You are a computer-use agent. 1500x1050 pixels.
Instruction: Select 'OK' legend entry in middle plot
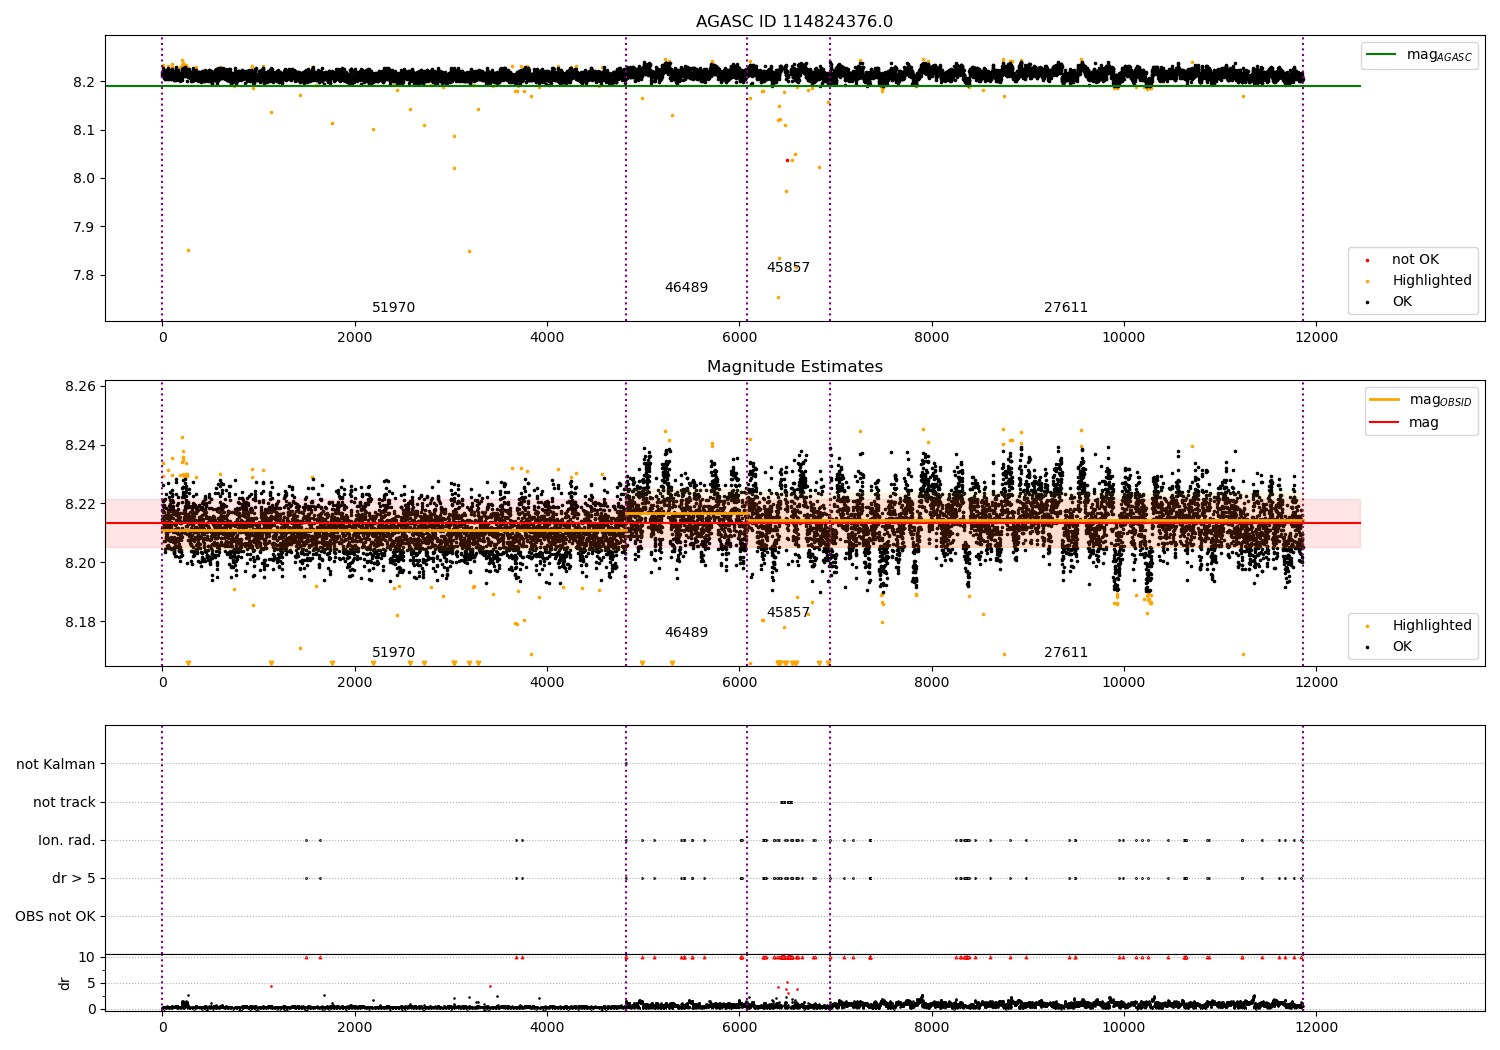(1402, 647)
